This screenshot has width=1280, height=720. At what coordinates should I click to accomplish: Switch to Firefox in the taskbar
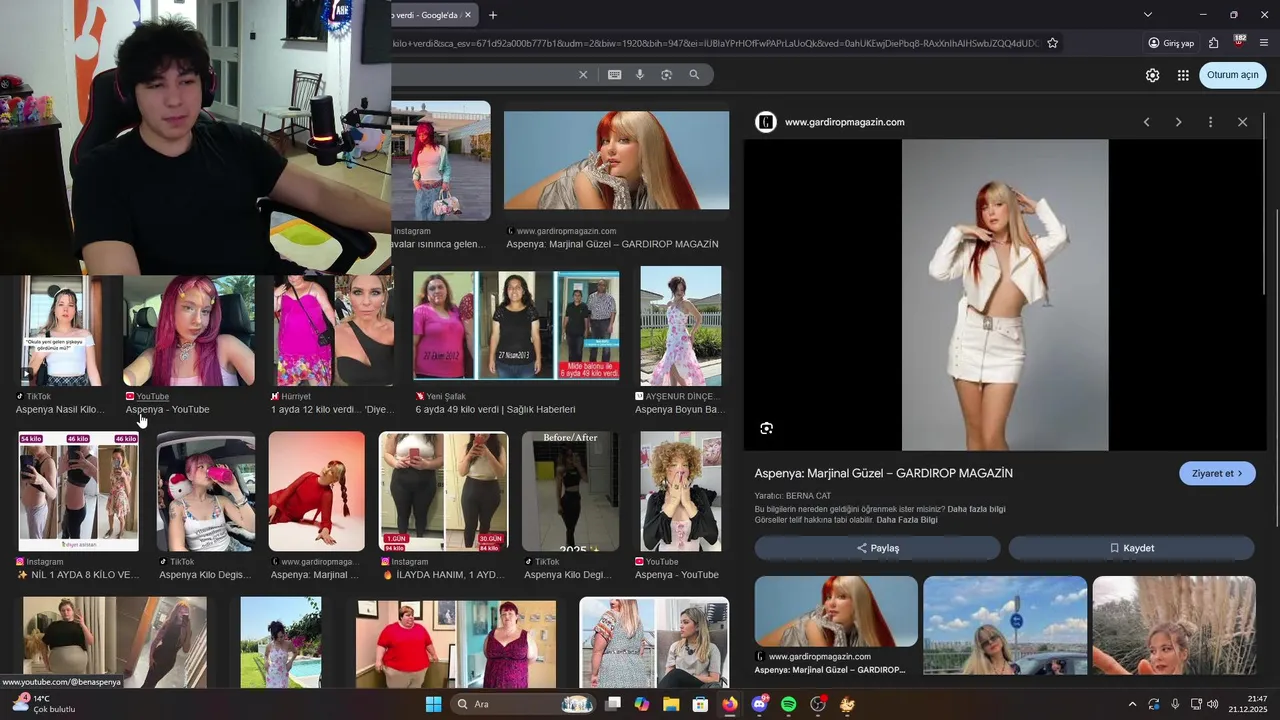click(730, 704)
